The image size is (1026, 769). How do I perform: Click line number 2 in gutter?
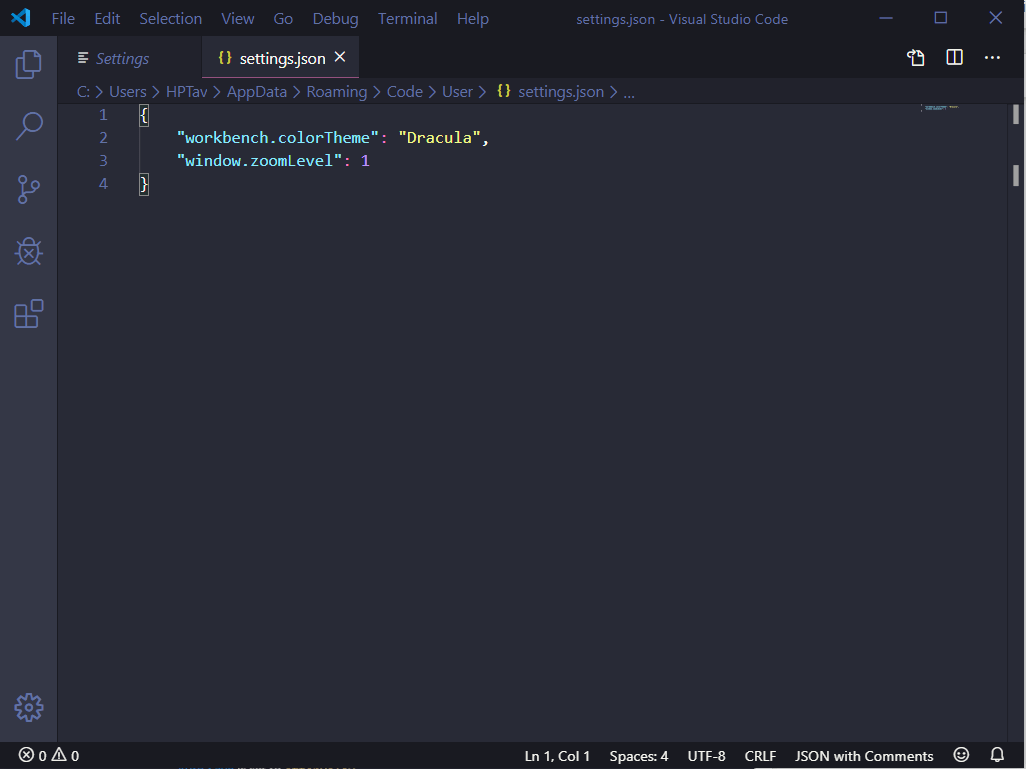pyautogui.click(x=103, y=138)
